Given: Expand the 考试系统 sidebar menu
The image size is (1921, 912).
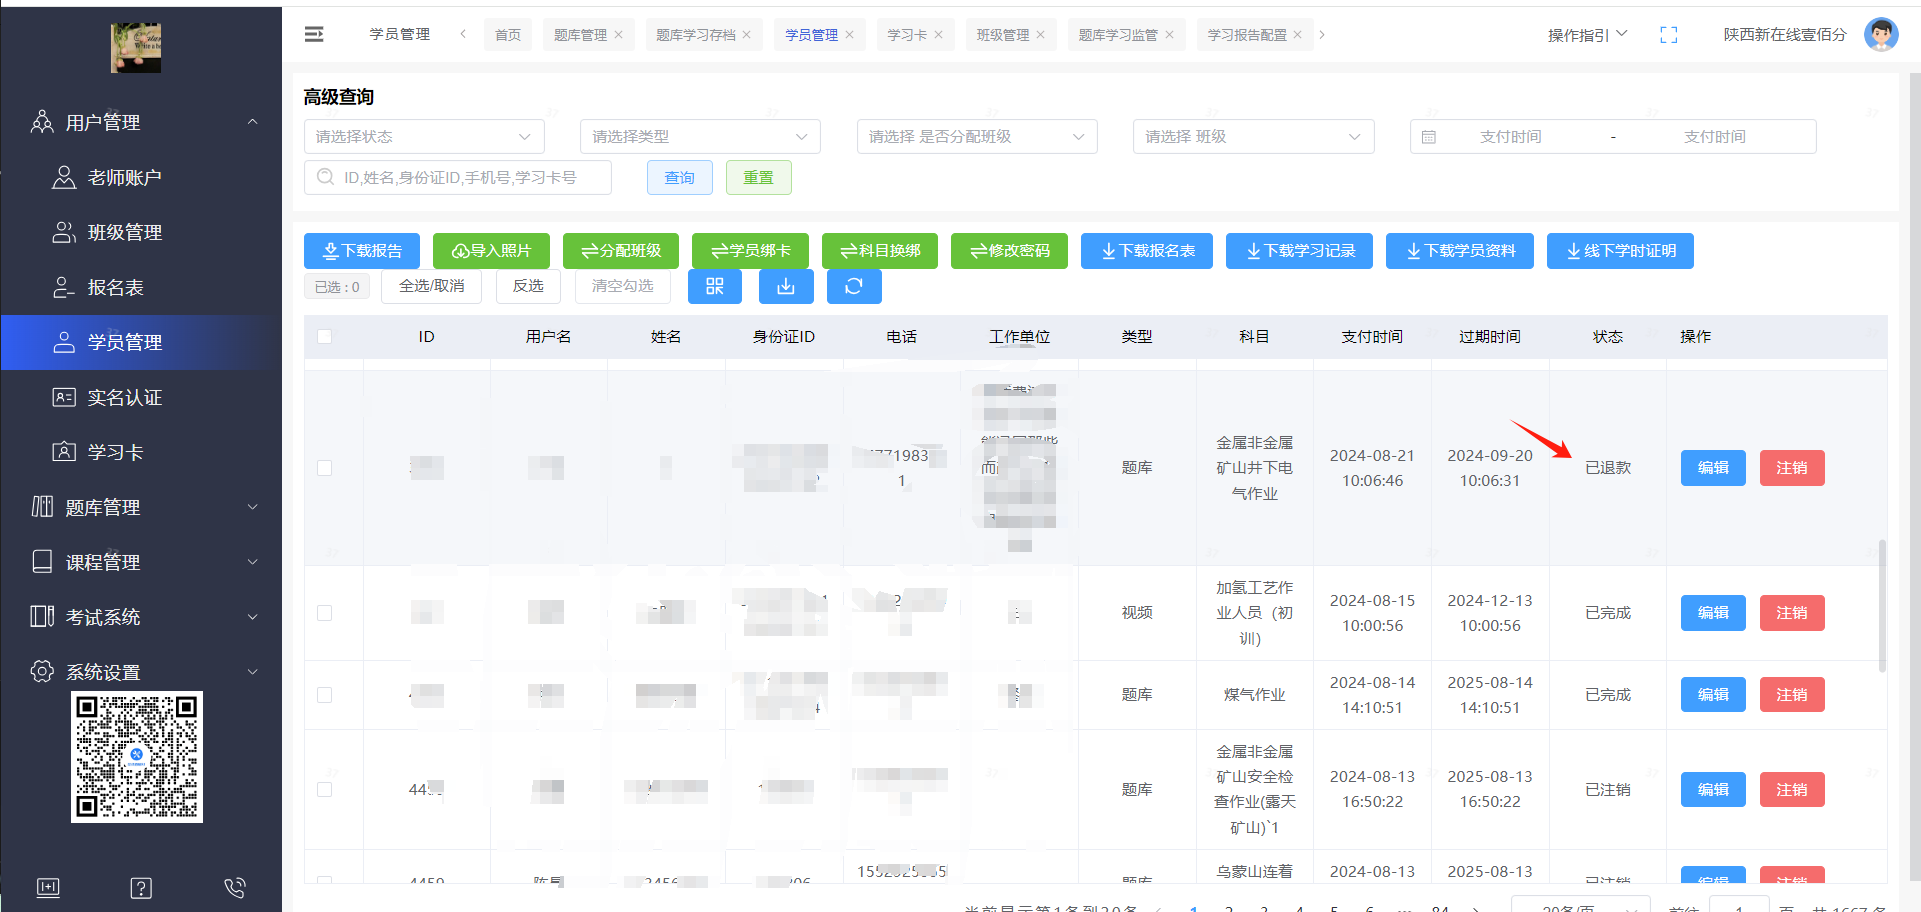Looking at the screenshot, I should pyautogui.click(x=141, y=617).
